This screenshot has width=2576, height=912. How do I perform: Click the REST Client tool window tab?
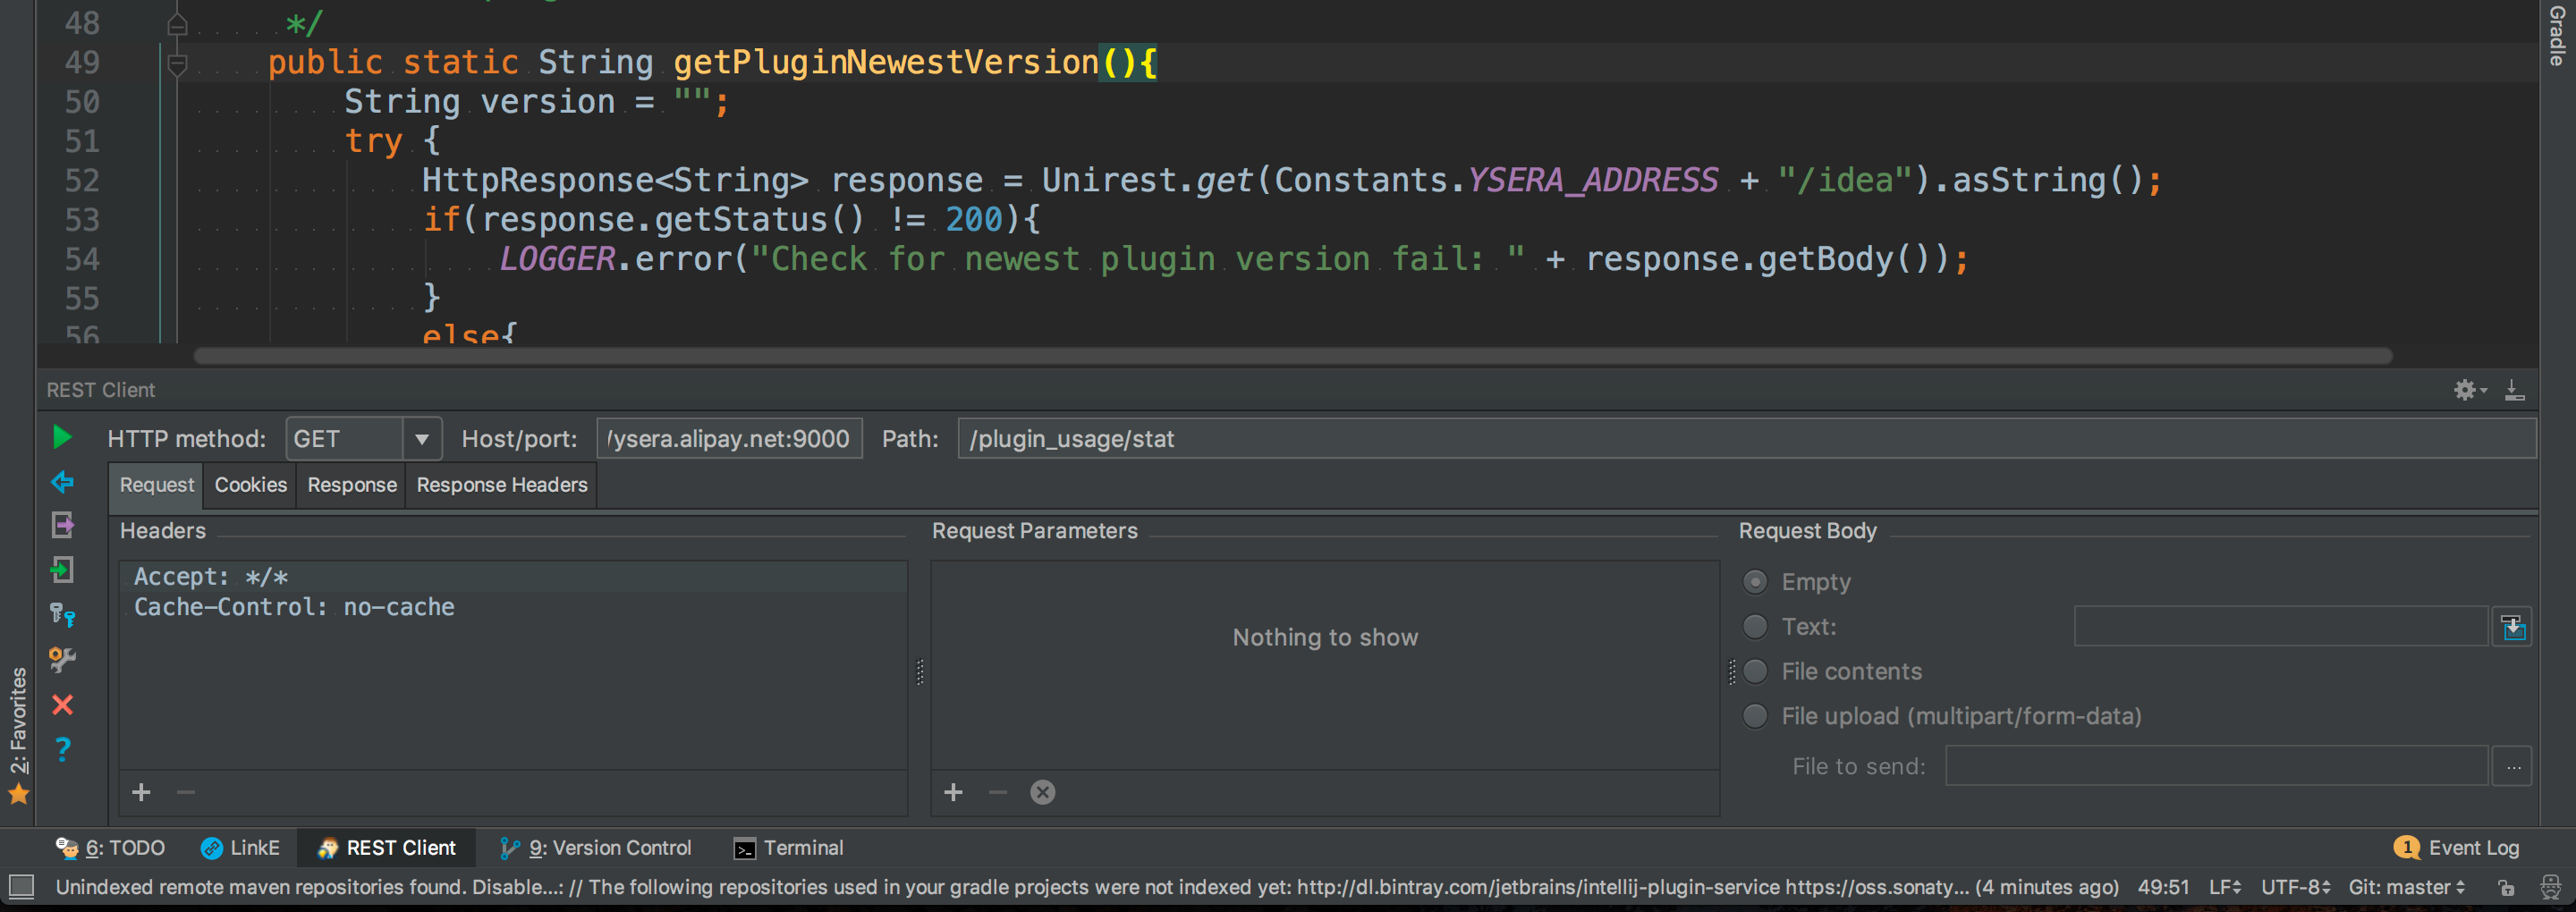click(x=387, y=848)
